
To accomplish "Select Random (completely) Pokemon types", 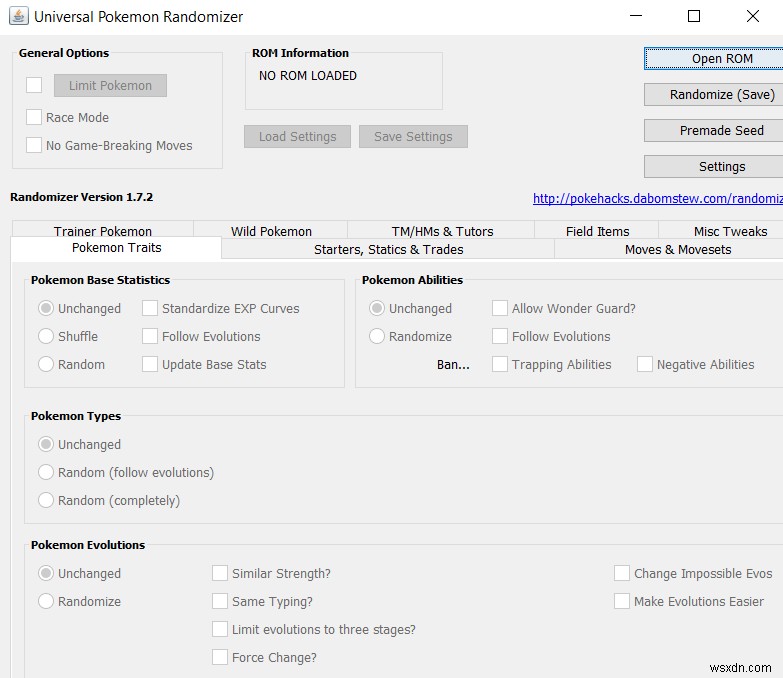I will 46,501.
